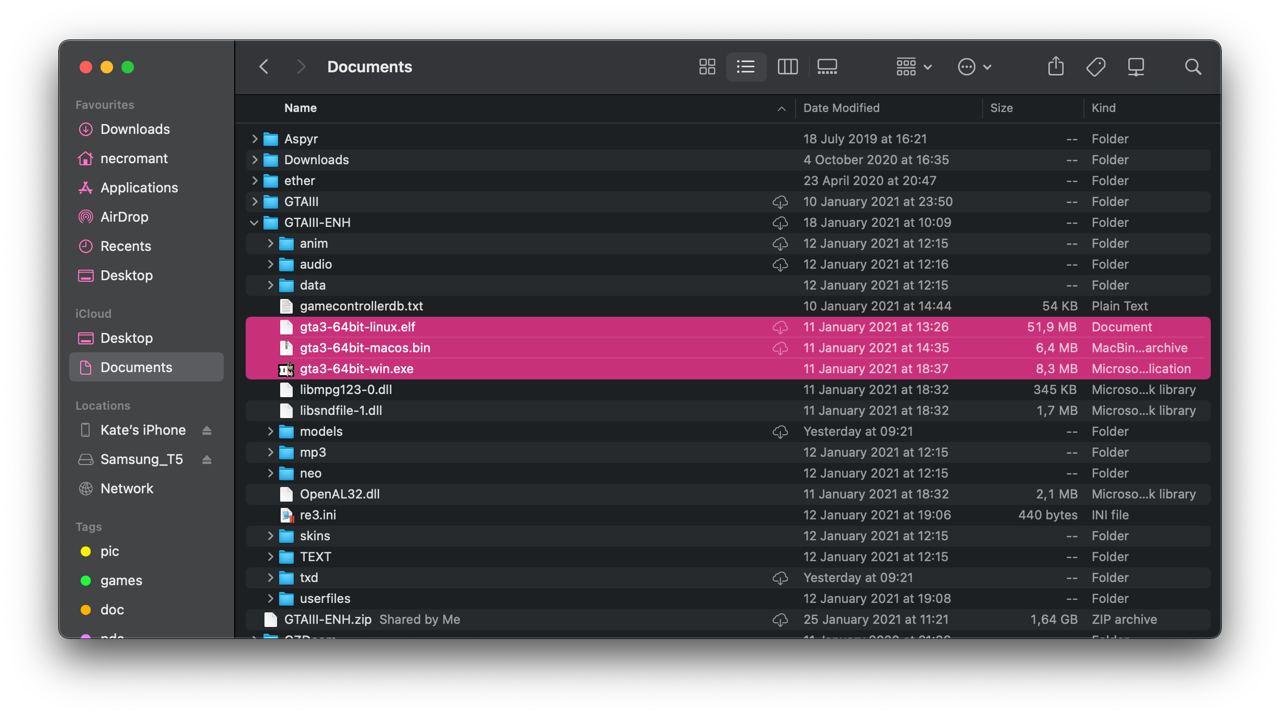
Task: Select the TEXT folder icon
Action: click(286, 557)
